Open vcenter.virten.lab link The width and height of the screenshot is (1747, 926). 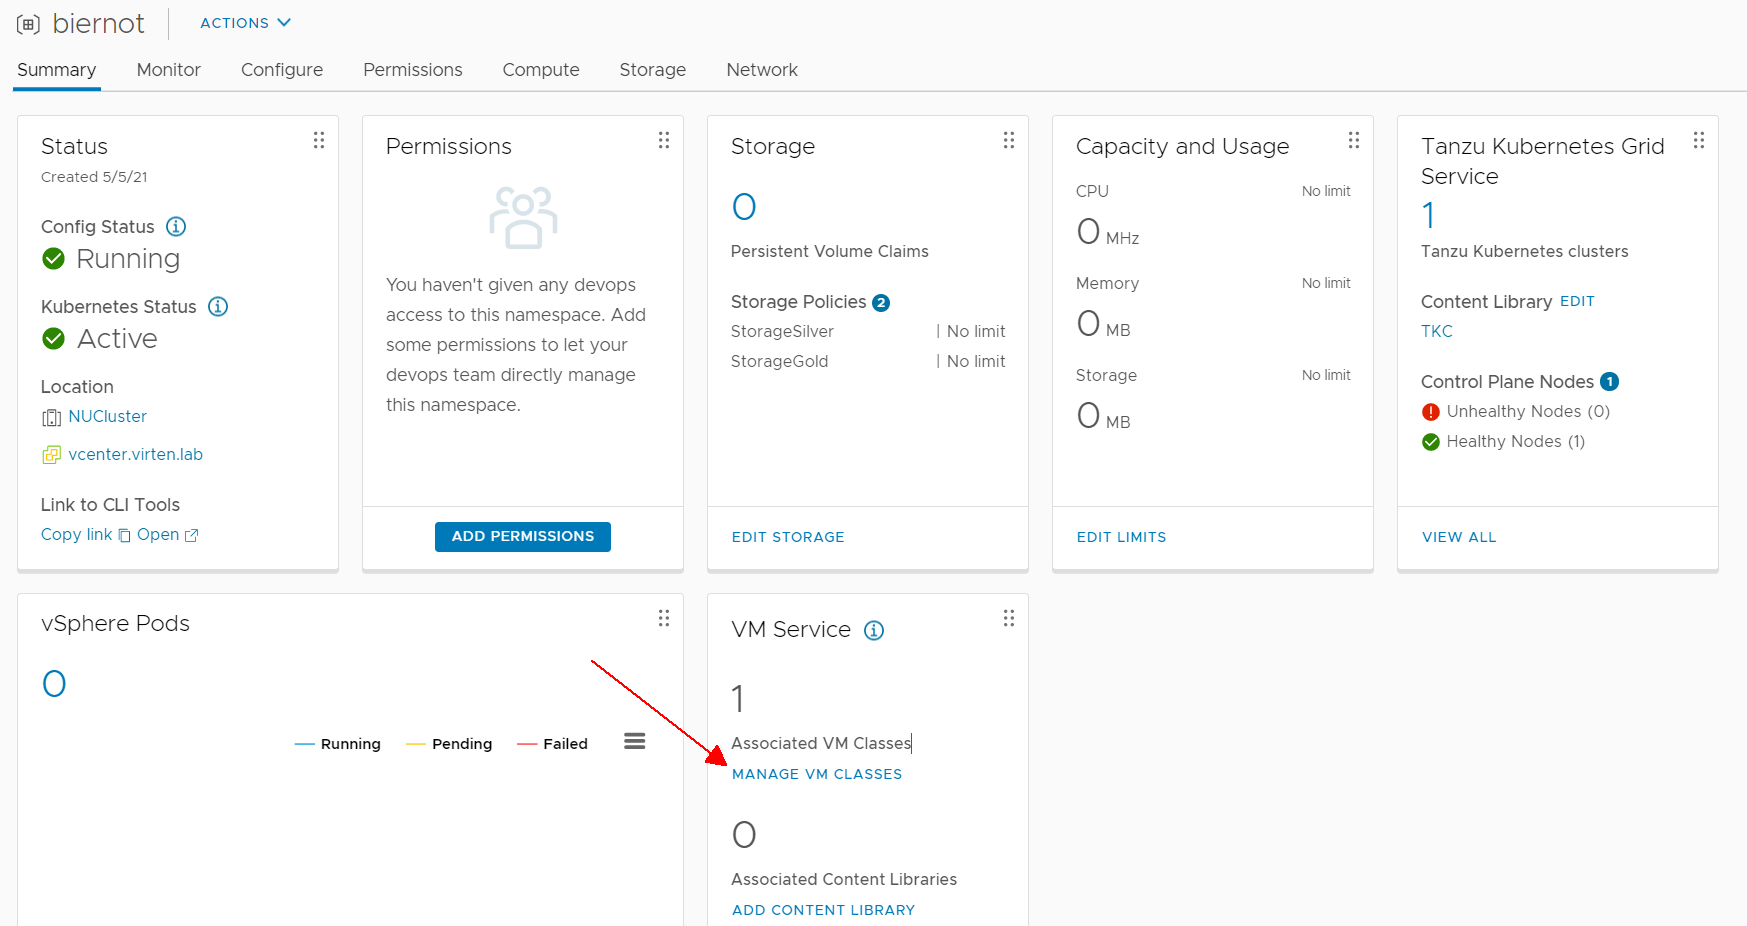point(136,454)
